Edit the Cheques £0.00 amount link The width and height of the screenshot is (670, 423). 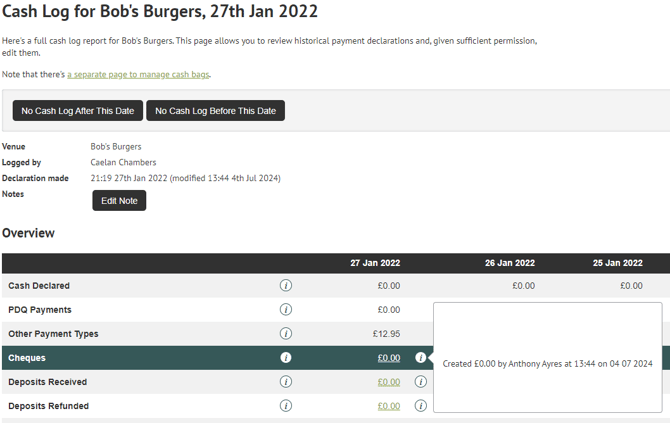point(389,358)
